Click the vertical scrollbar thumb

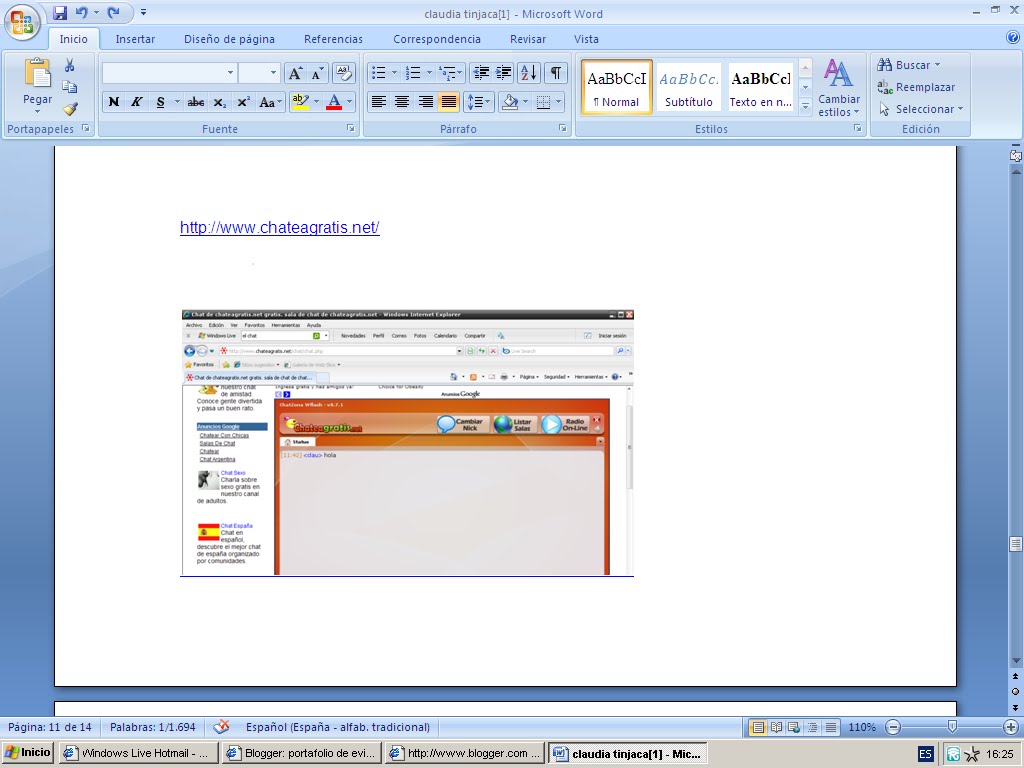click(1016, 544)
